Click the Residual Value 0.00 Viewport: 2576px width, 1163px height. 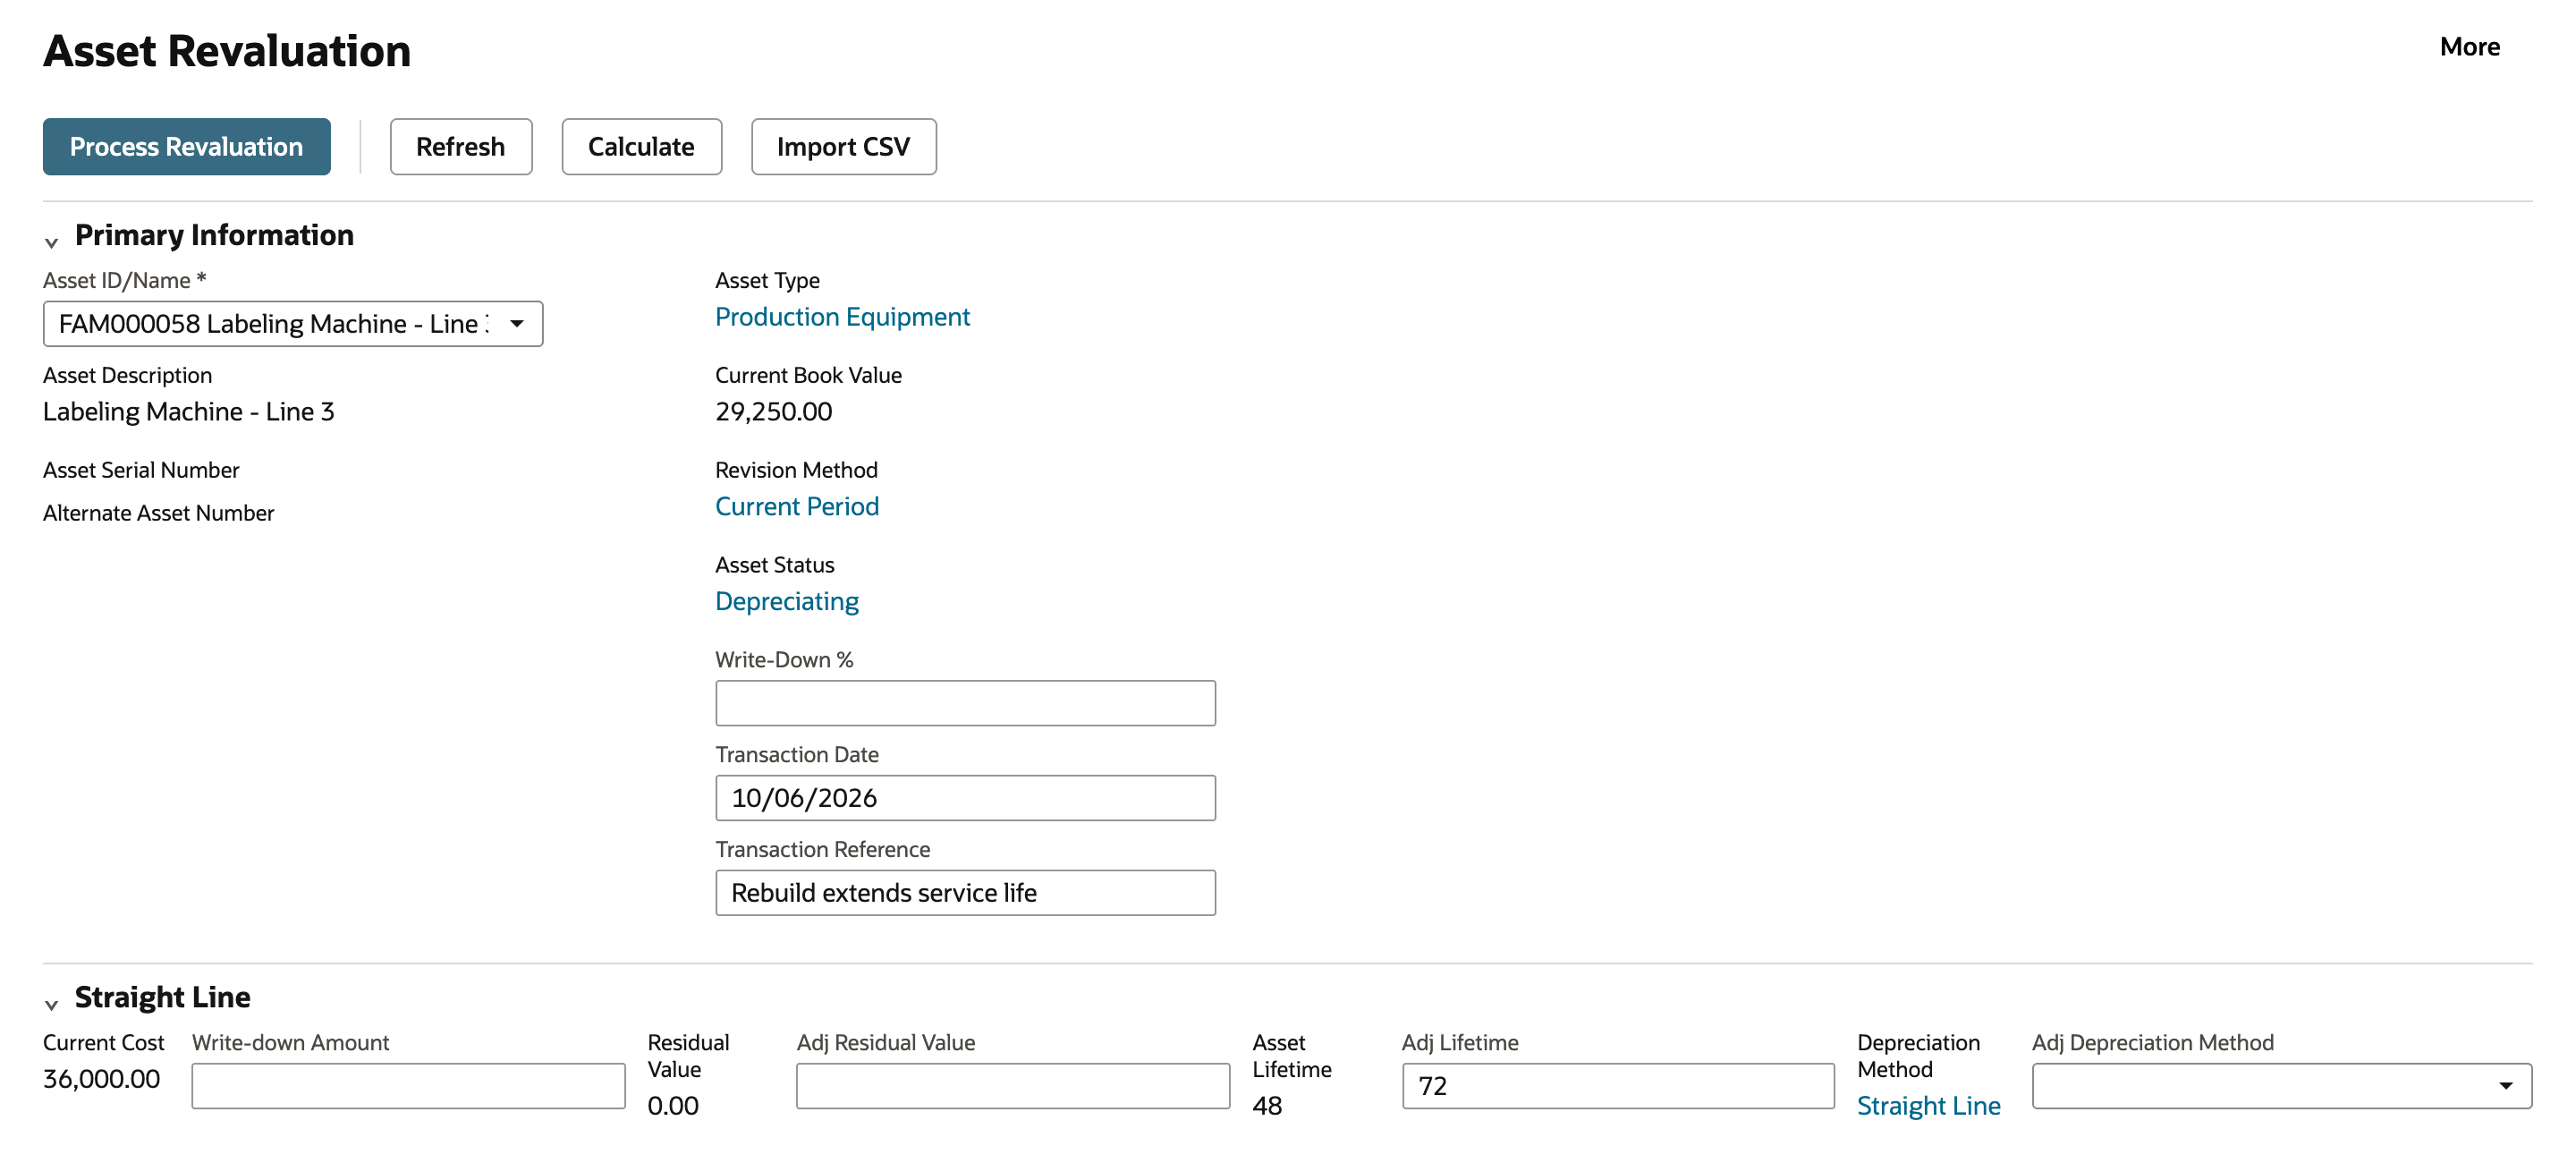click(x=672, y=1106)
